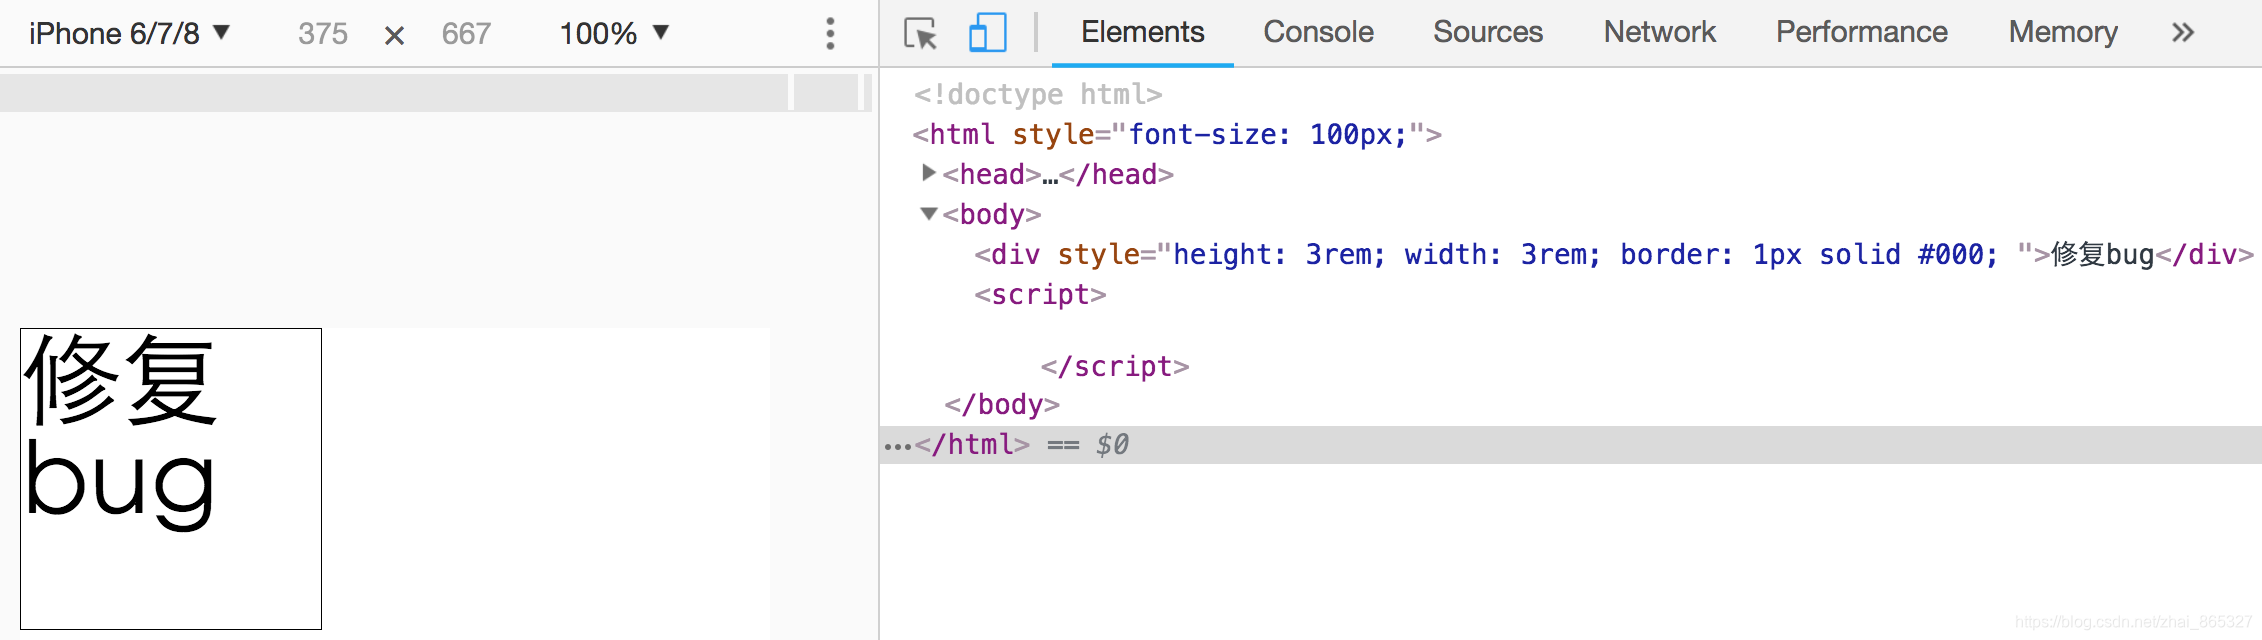Screen dimensions: 2262x640
Task: Open the device emulation more options menu
Action: pos(830,33)
